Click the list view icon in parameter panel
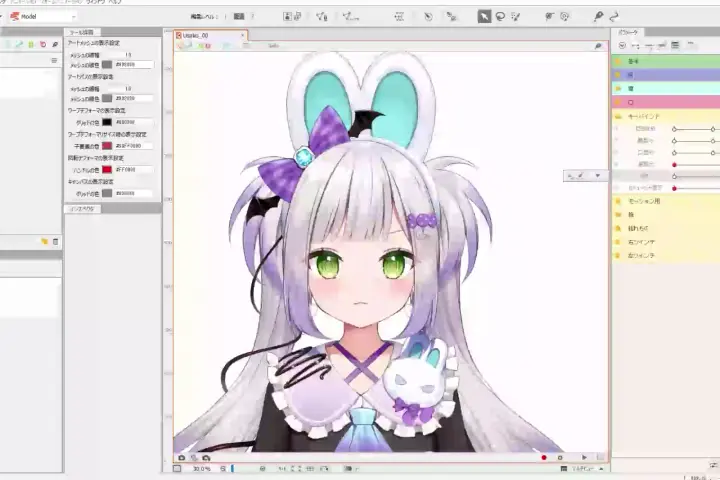The height and width of the screenshot is (480, 720). coord(675,45)
